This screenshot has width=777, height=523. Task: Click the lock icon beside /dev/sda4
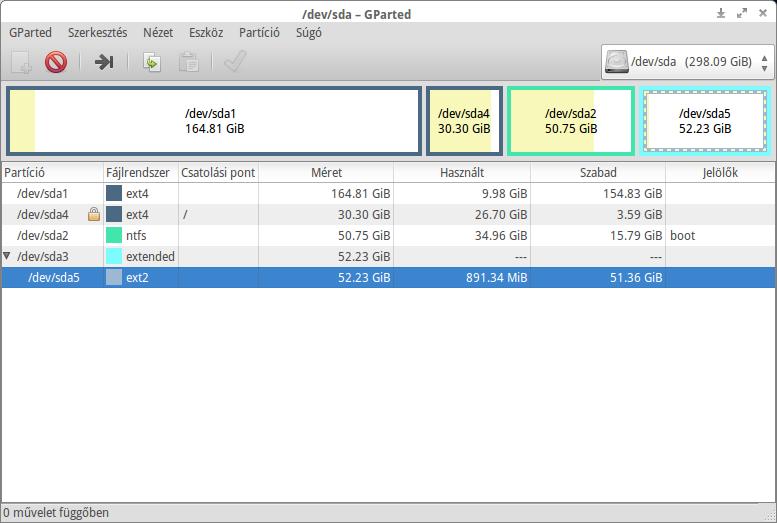94,214
